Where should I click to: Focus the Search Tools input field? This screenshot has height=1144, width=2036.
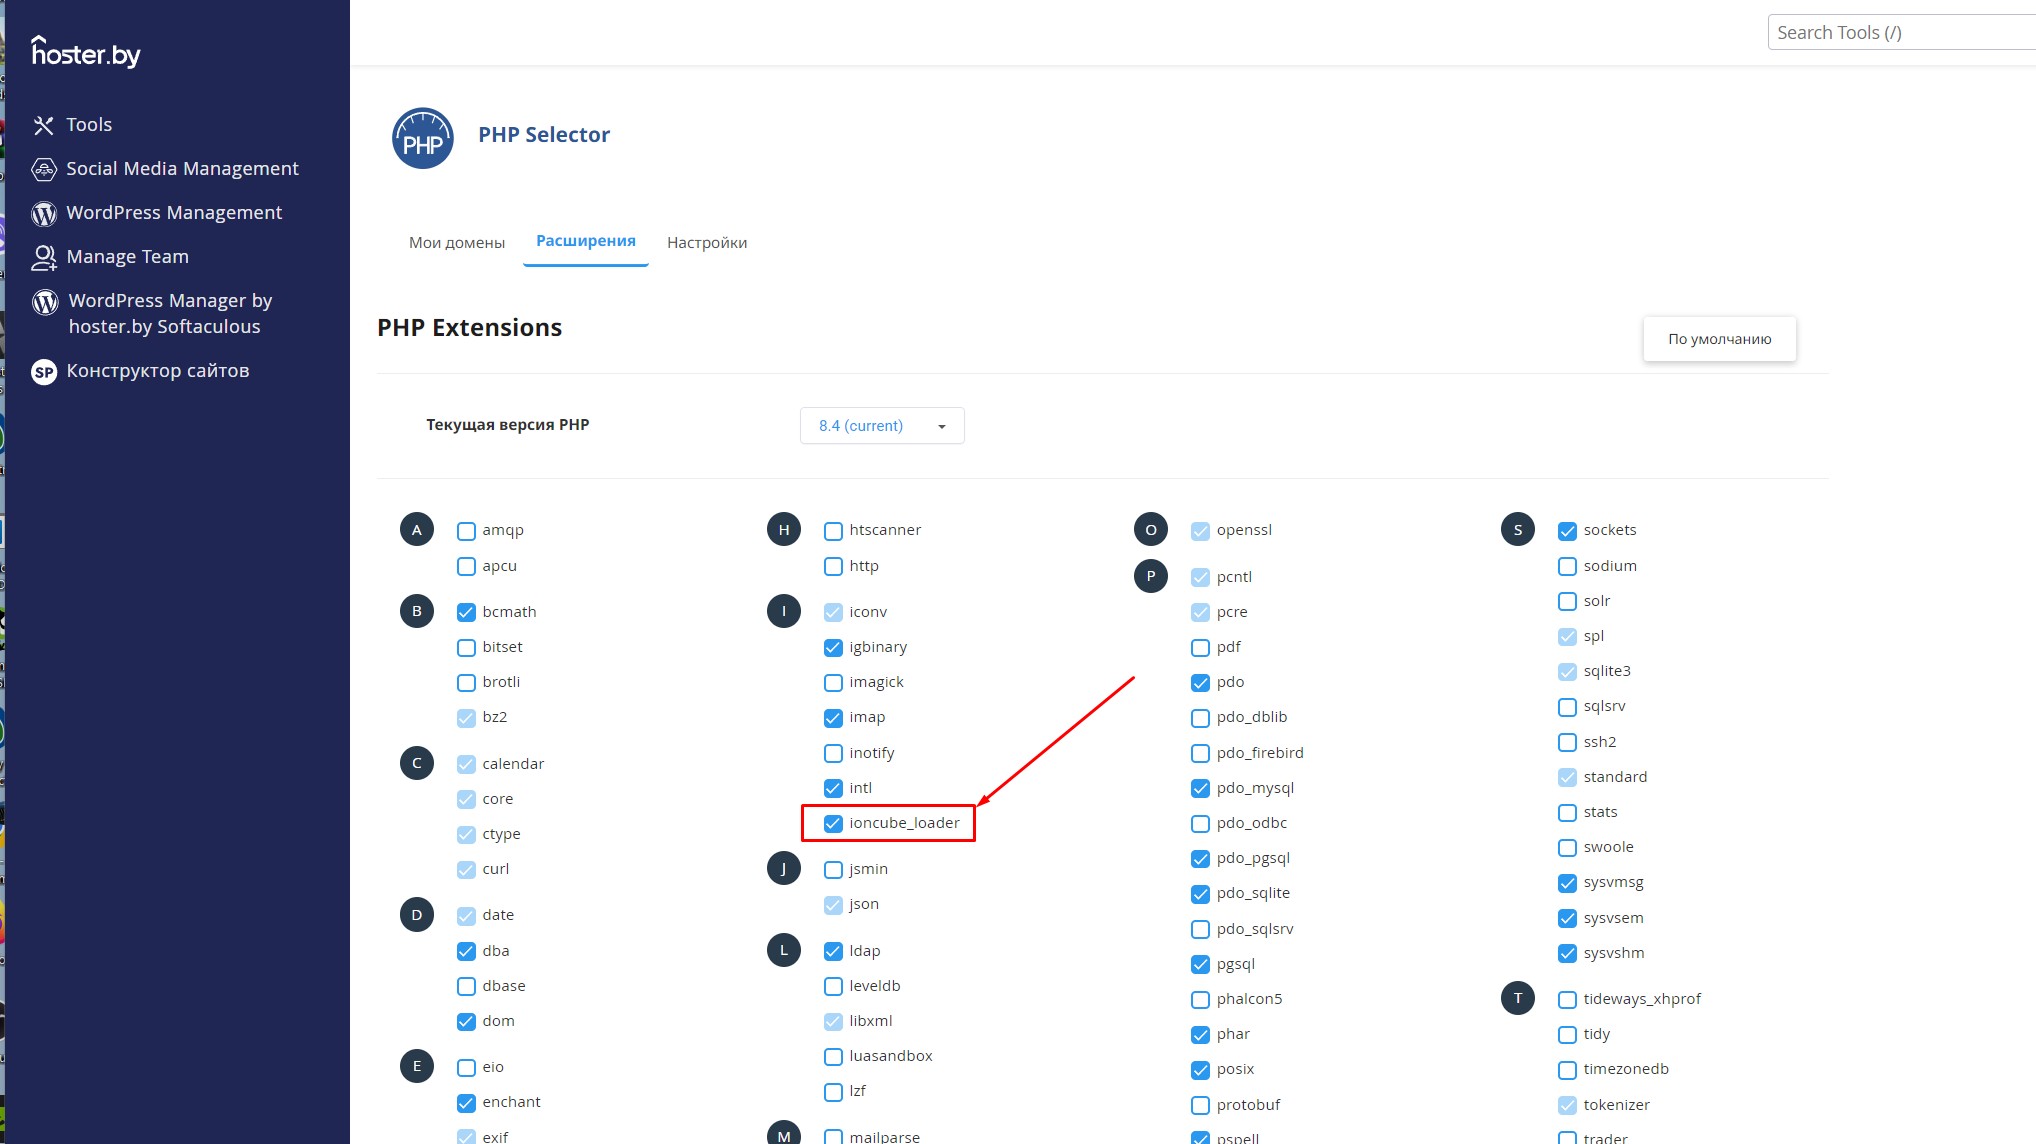(1900, 33)
